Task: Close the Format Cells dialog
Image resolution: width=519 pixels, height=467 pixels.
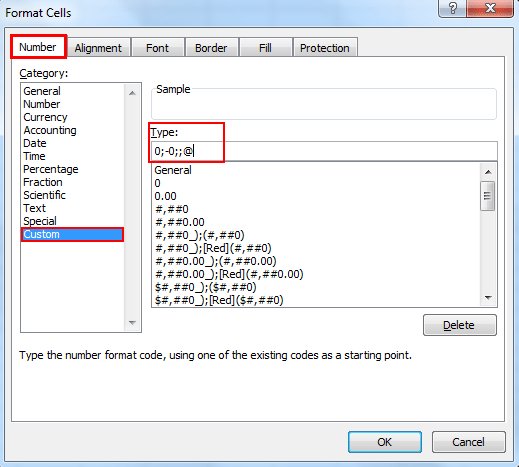Action: [490, 8]
